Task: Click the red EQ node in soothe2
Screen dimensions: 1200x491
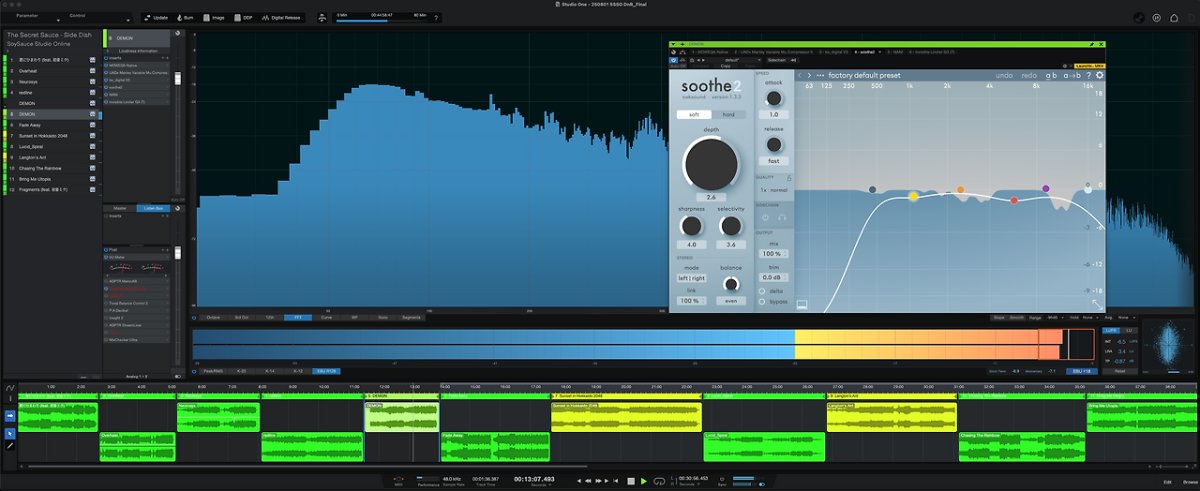Action: [x=1014, y=200]
